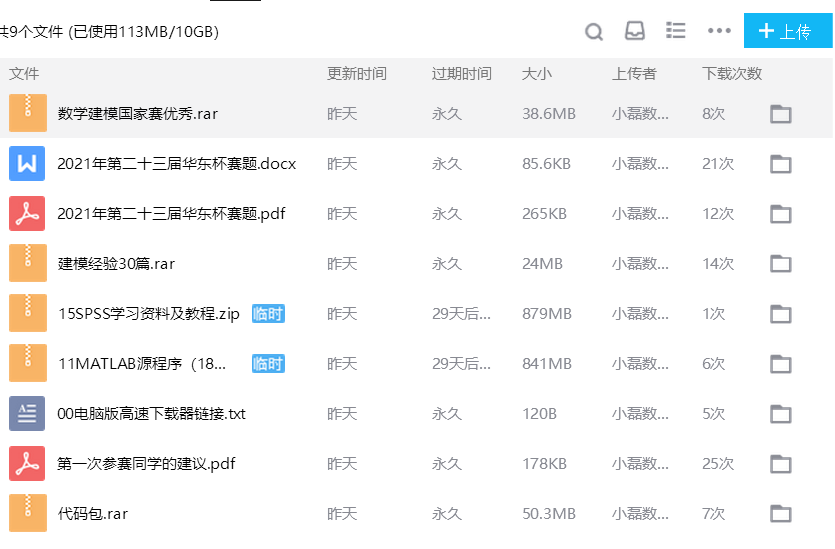This screenshot has width=835, height=549.
Task: Click PDF icon of 2021年第二十三届华东杯赛题.pdf
Action: (x=27, y=214)
